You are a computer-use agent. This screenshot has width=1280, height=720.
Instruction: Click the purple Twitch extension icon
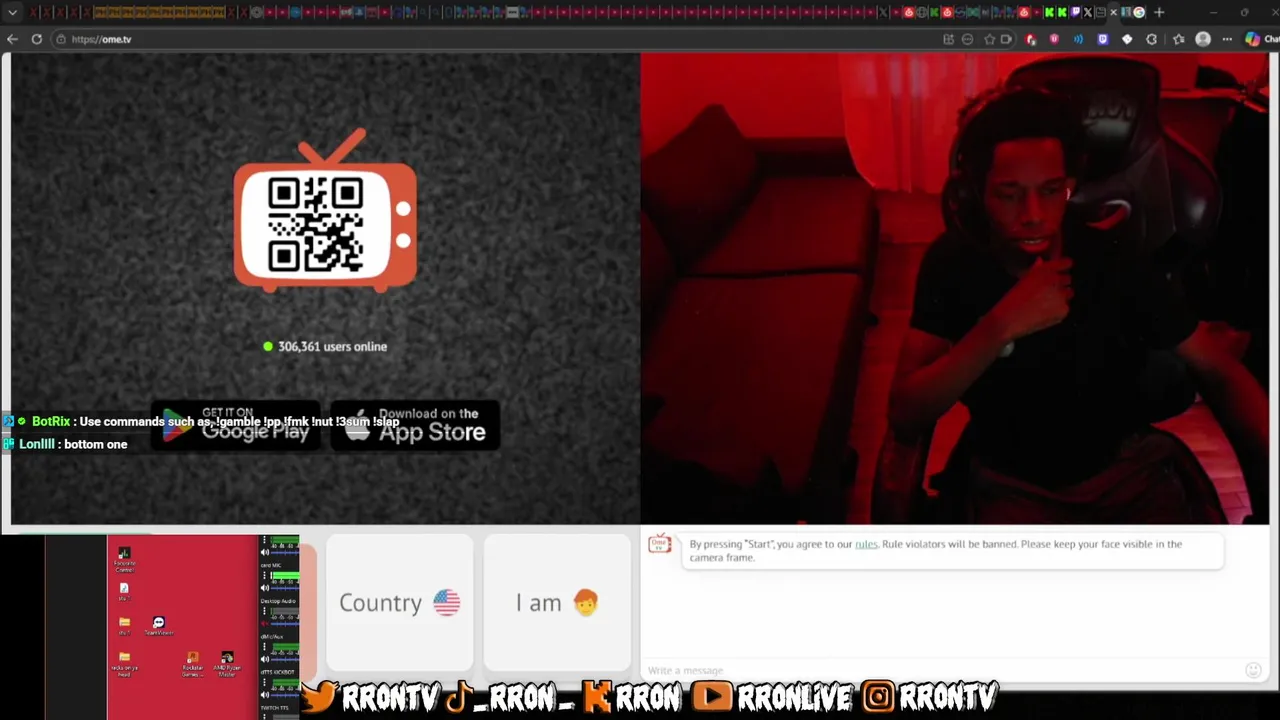point(1103,39)
